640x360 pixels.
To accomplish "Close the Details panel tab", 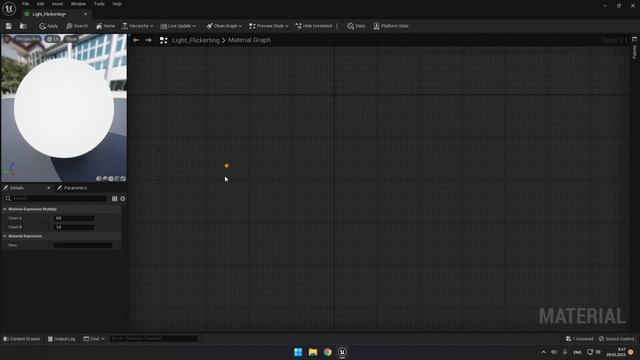I will [x=49, y=188].
